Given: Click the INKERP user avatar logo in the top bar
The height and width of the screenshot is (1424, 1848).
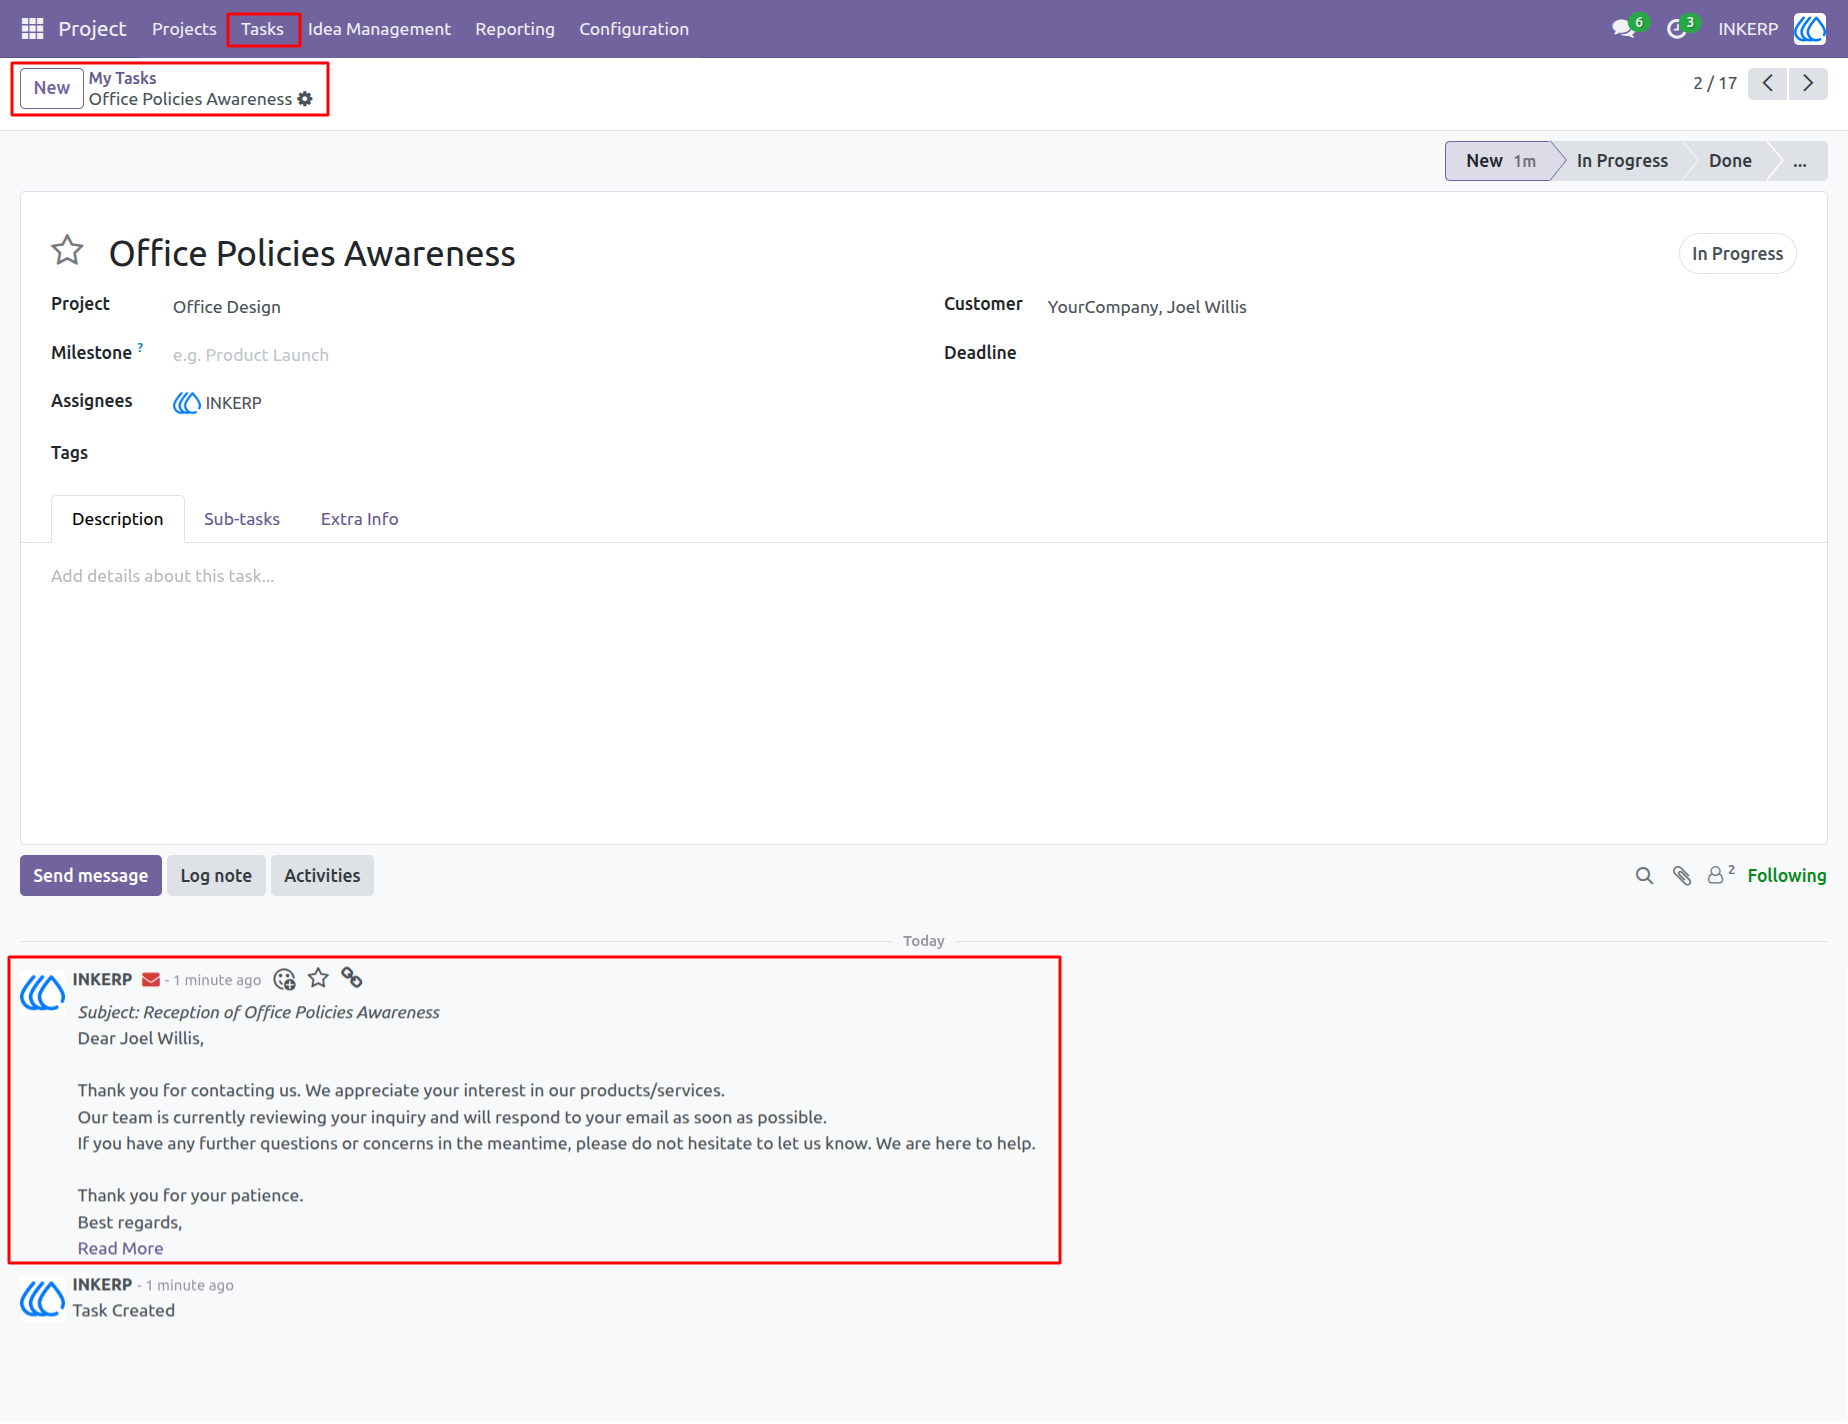Looking at the screenshot, I should point(1809,29).
